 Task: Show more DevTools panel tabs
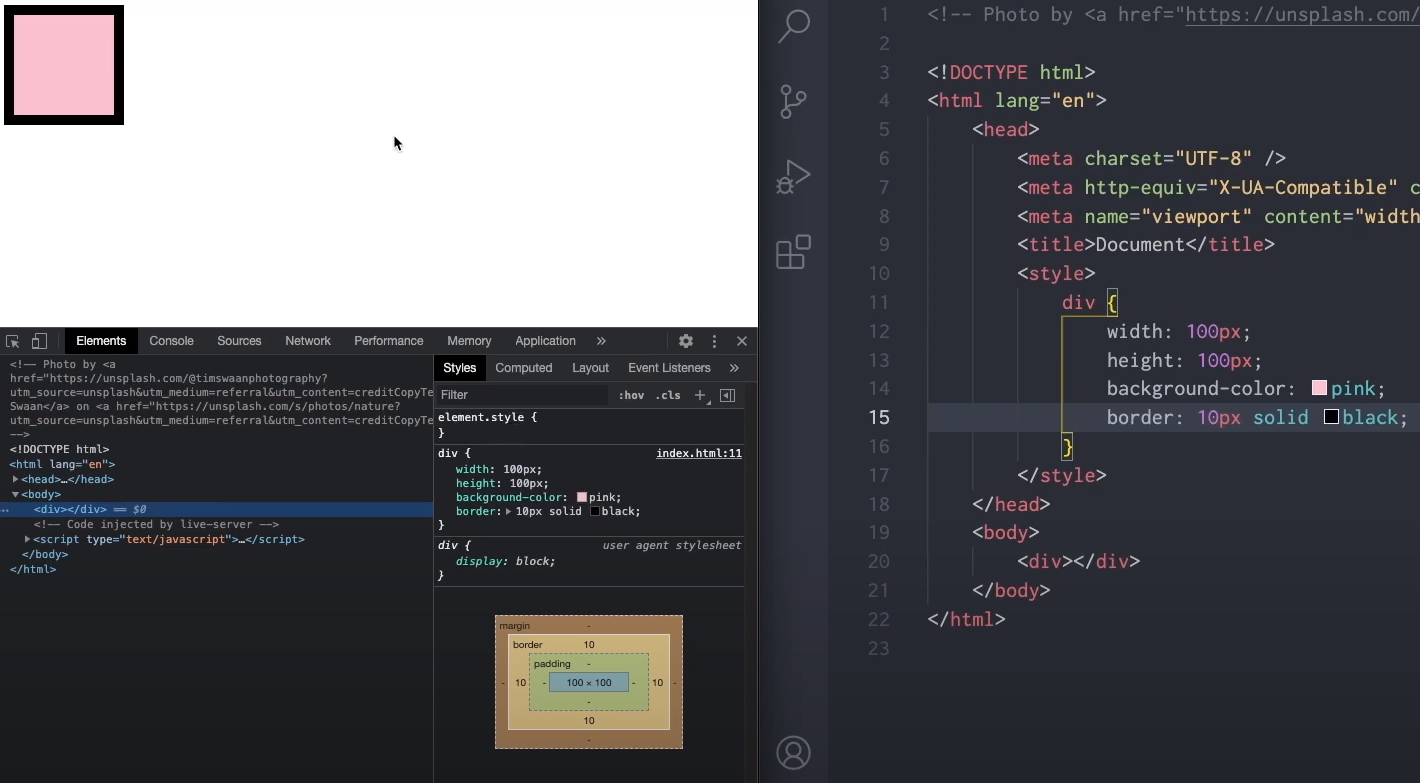601,341
